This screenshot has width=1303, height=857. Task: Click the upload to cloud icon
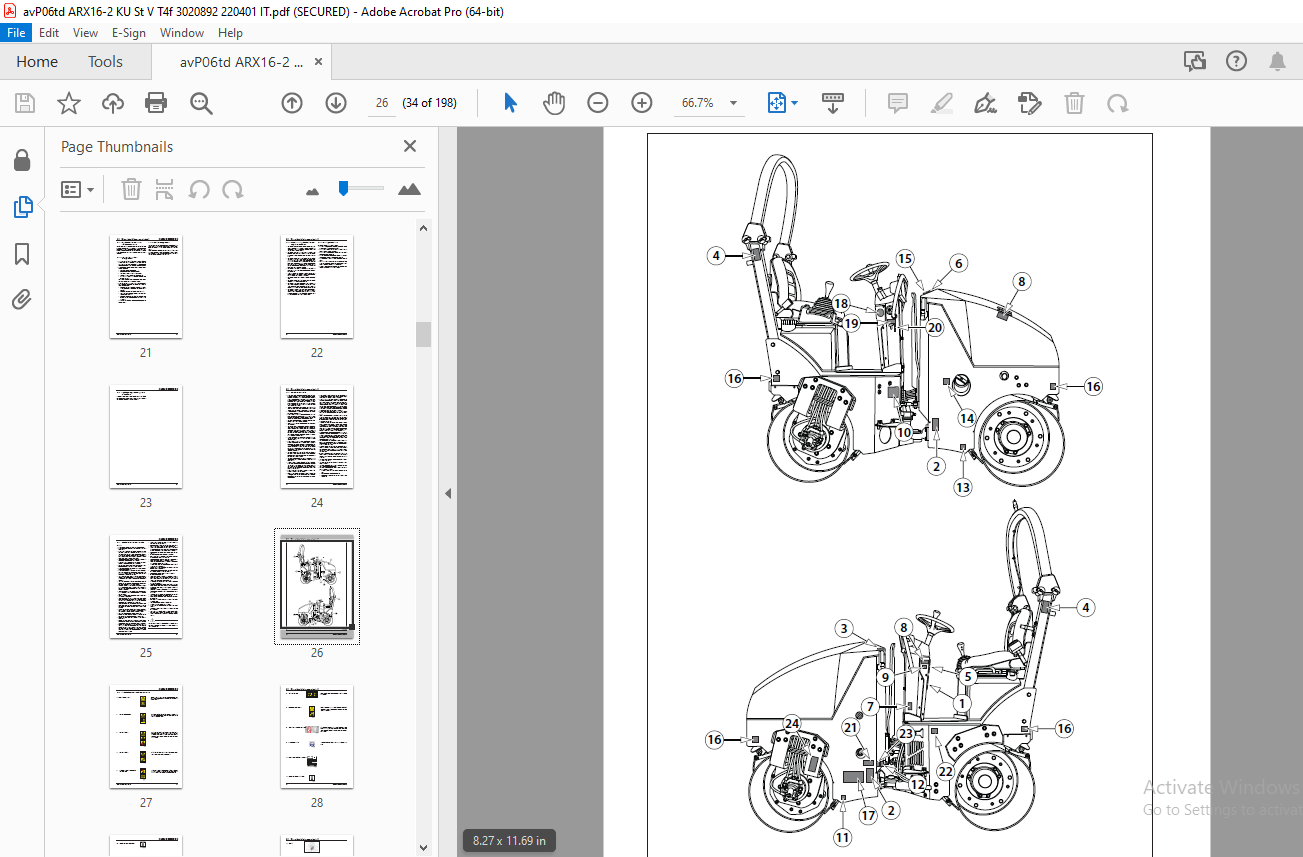tap(113, 103)
